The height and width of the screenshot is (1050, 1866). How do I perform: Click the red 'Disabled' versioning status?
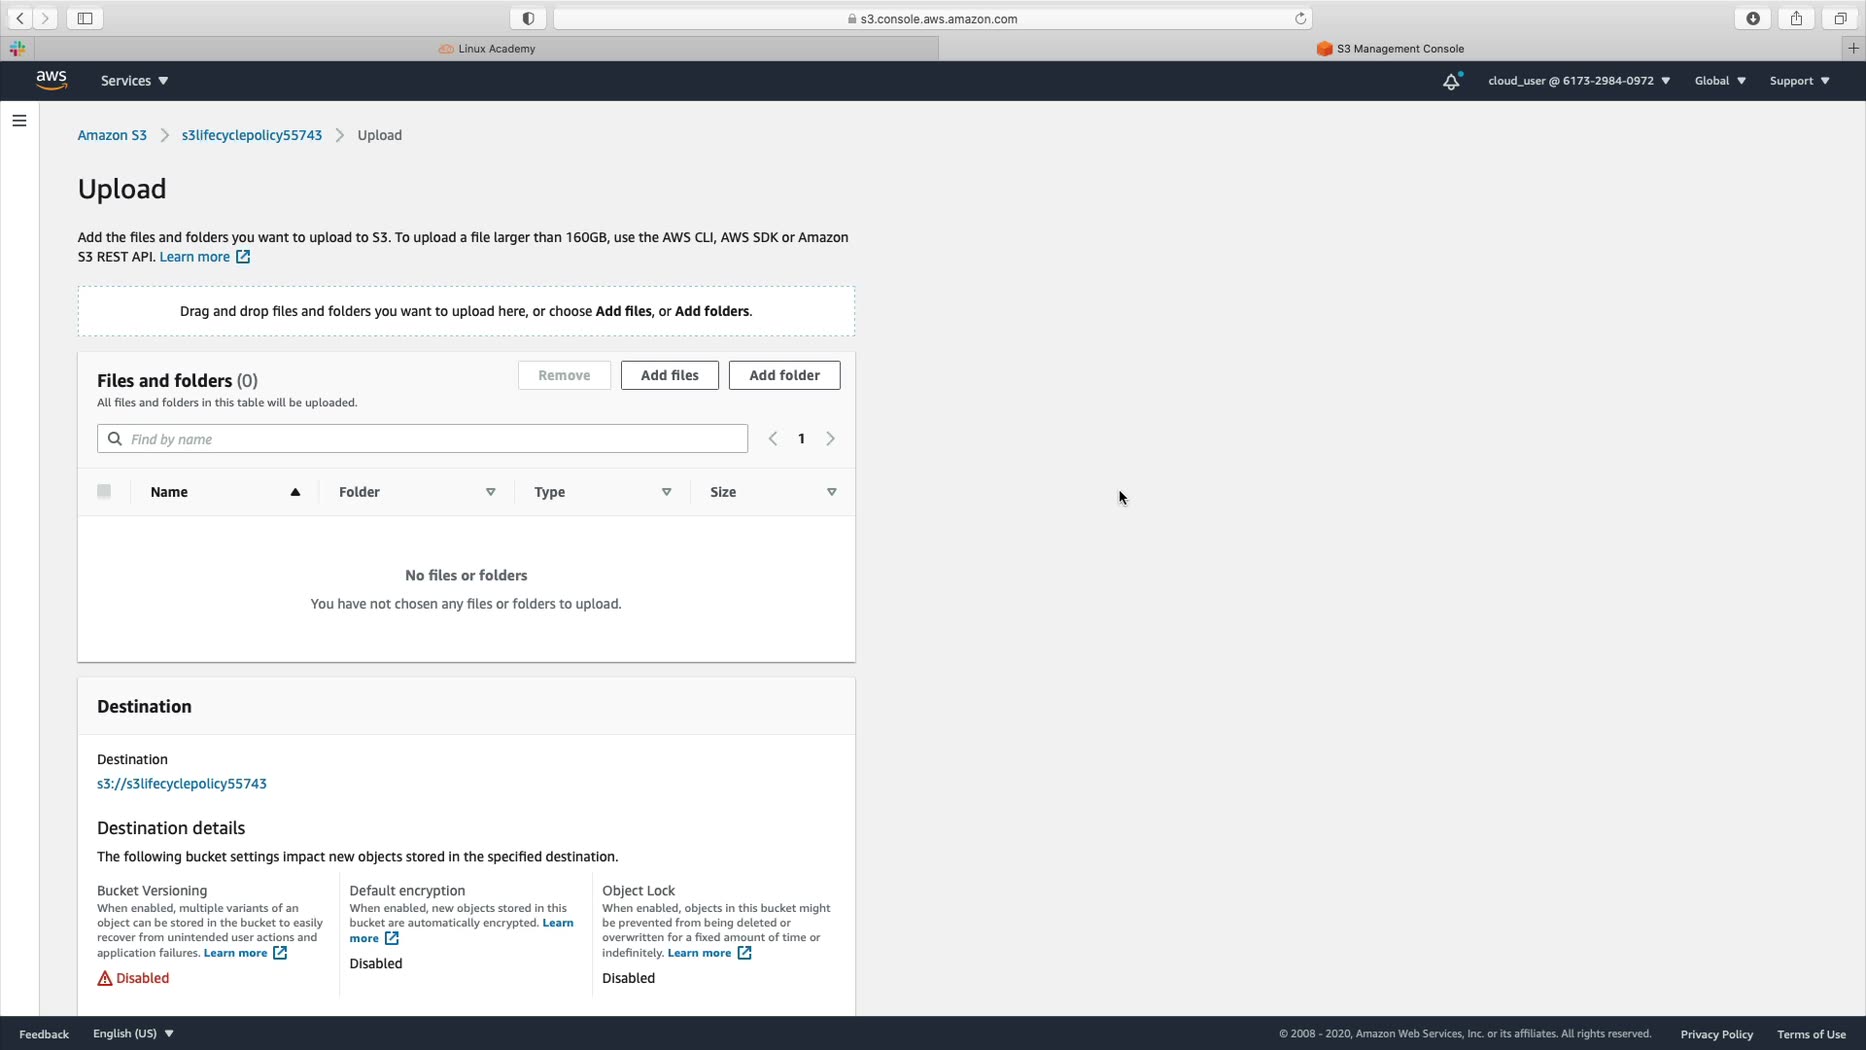point(143,979)
